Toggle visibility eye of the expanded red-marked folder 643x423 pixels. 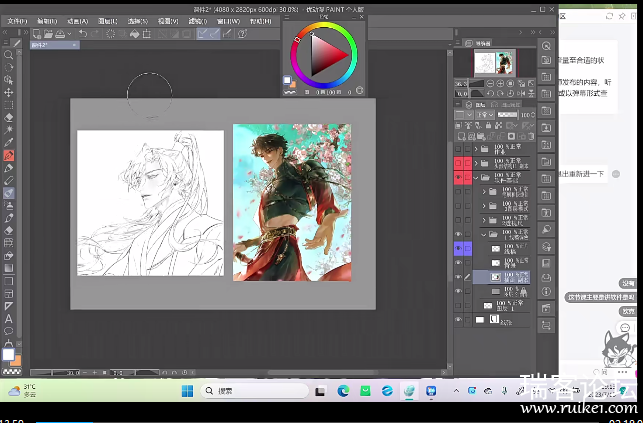[x=458, y=178]
